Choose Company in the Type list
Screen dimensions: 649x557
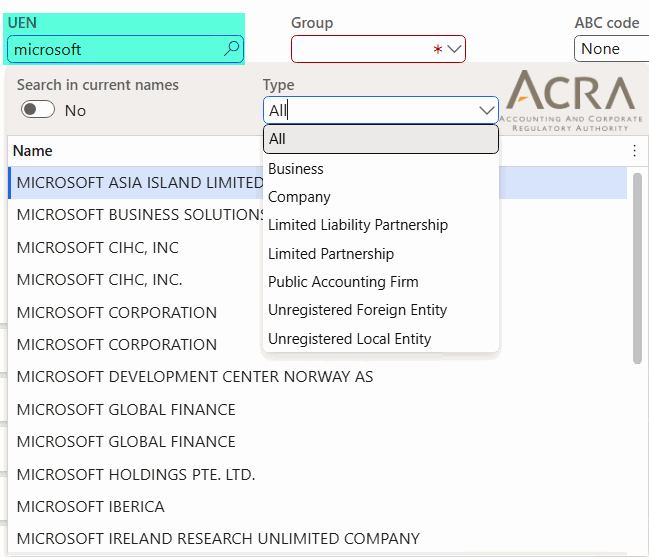click(x=381, y=197)
